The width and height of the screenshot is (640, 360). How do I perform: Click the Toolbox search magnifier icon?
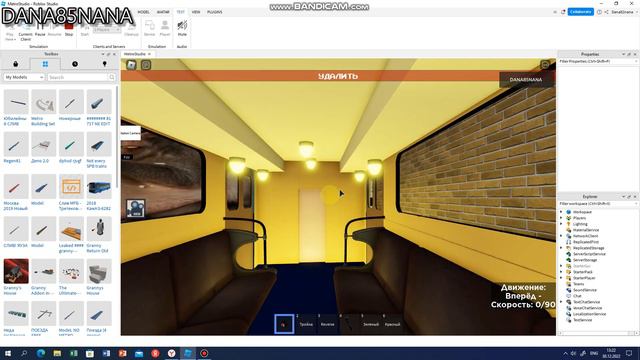coord(112,77)
